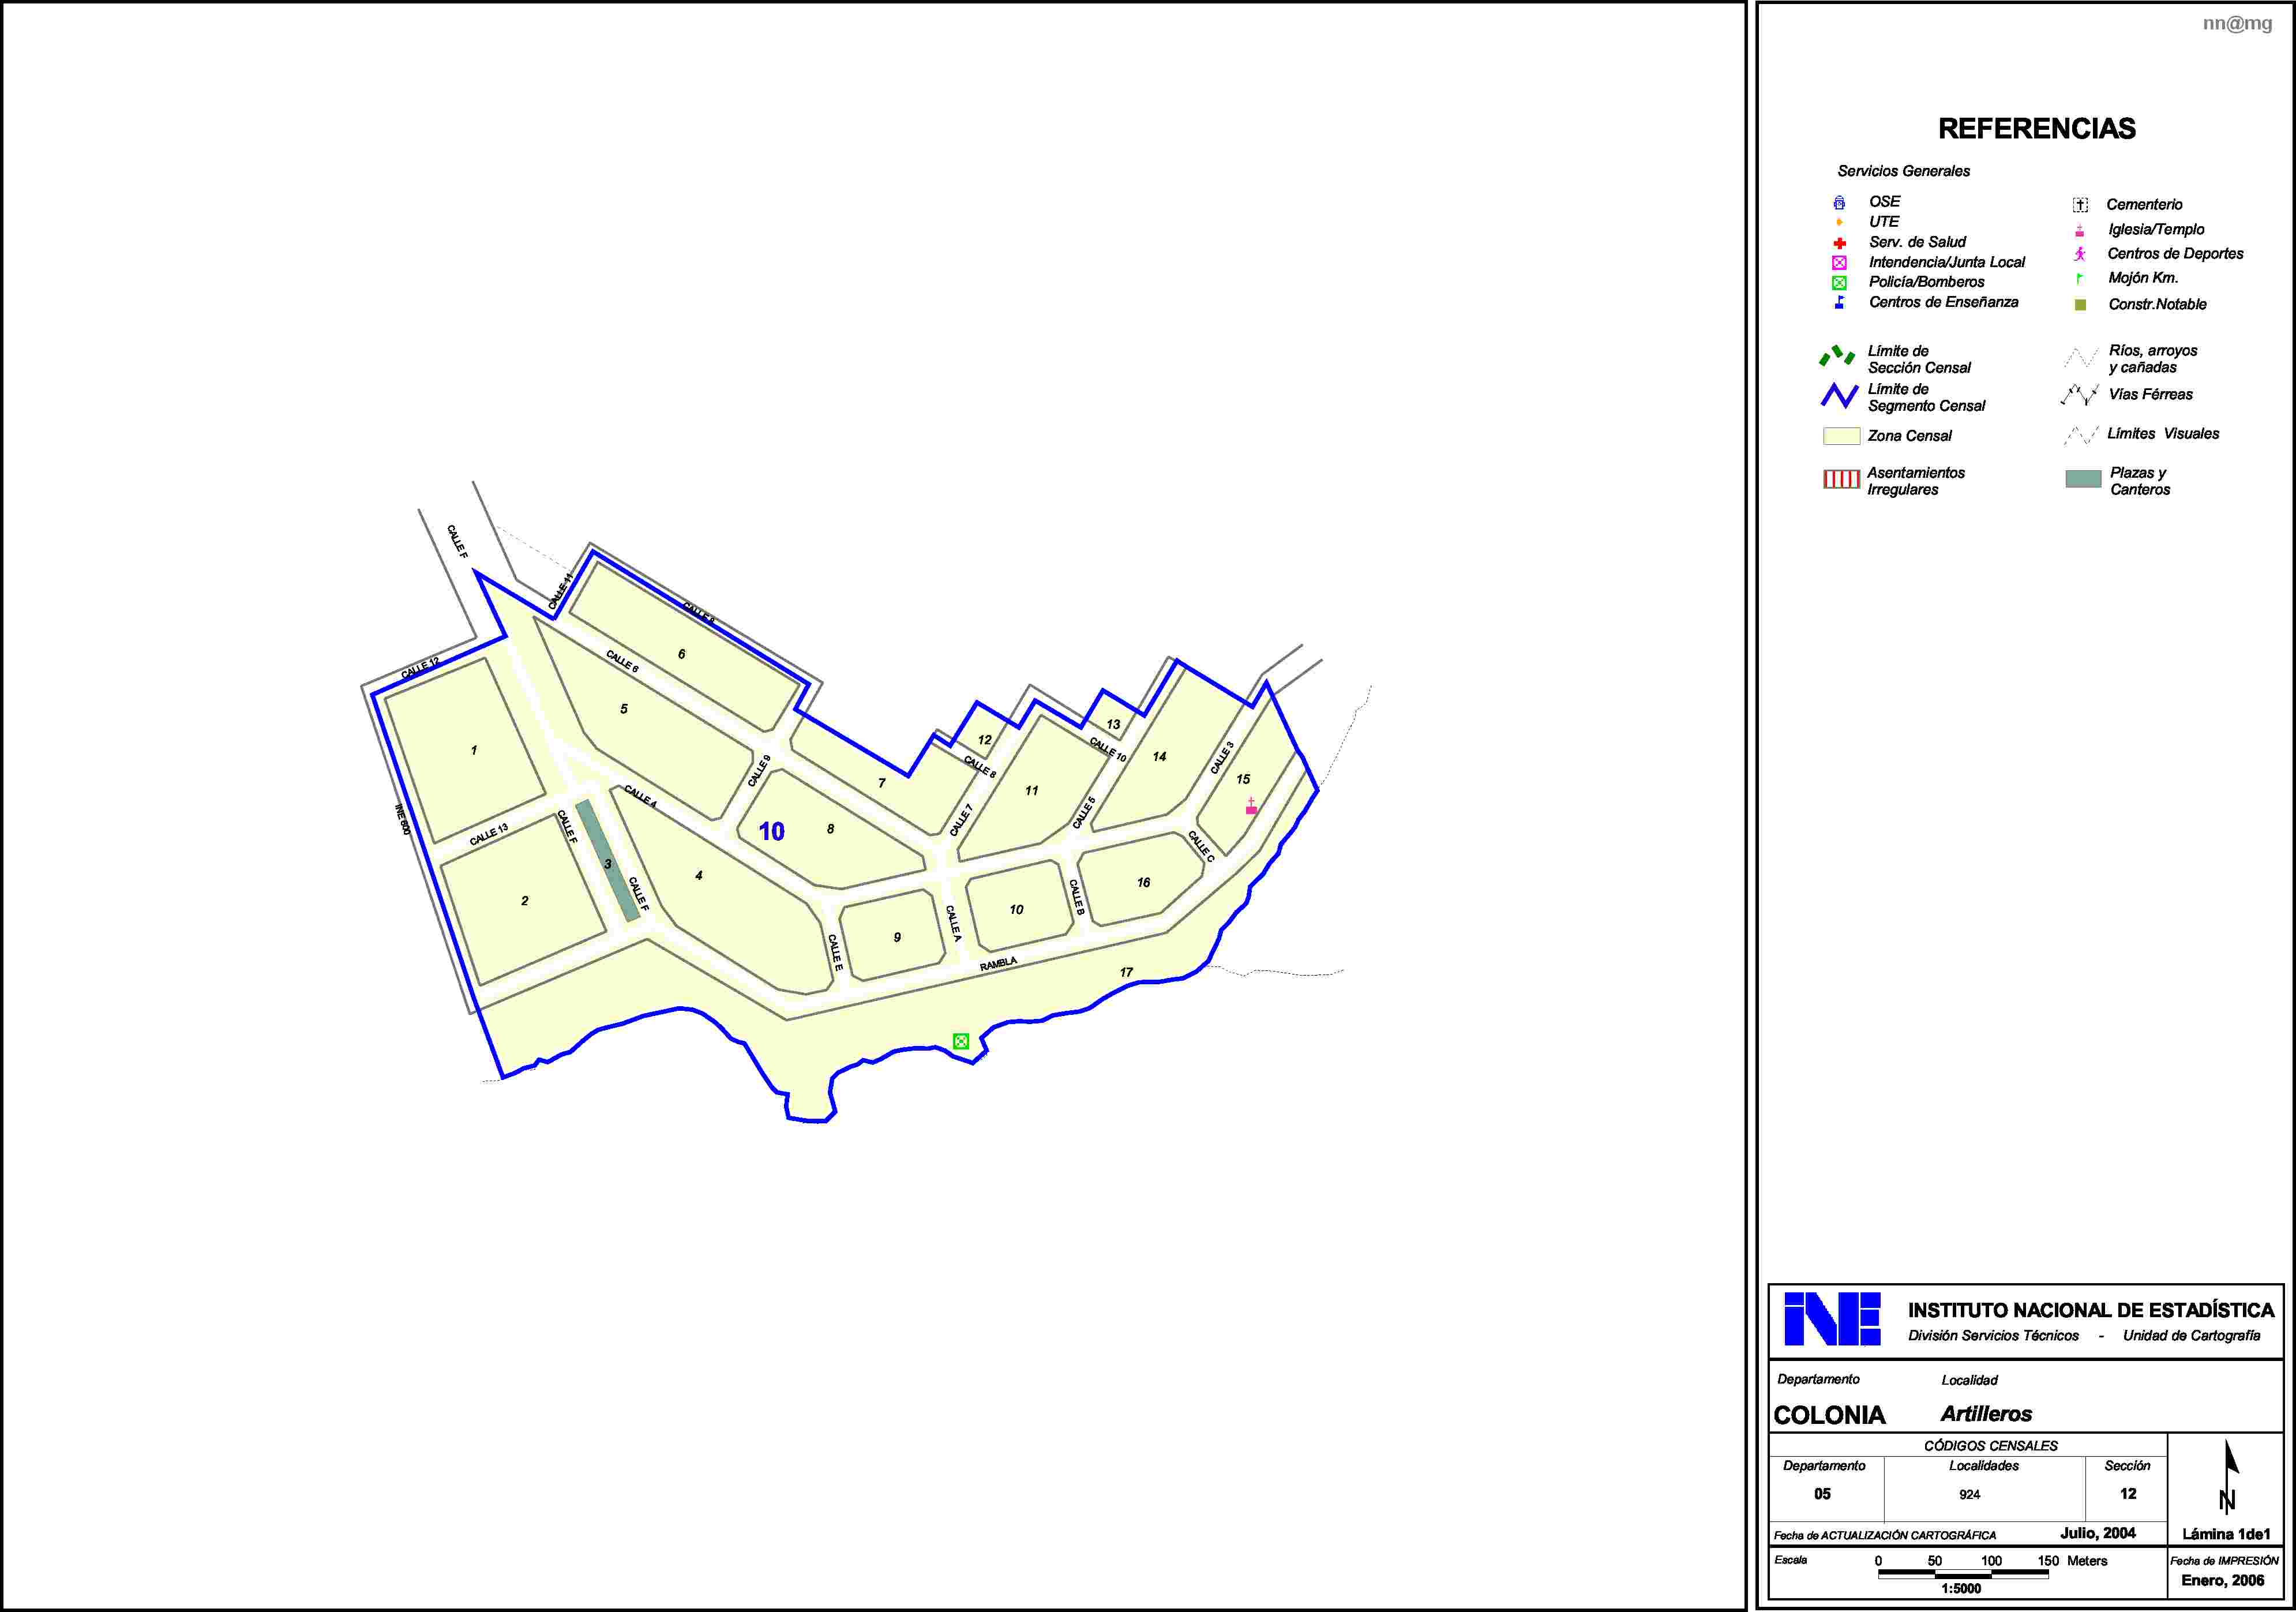Image resolution: width=2296 pixels, height=1612 pixels.
Task: Click the COLONIA department name
Action: point(1829,1416)
